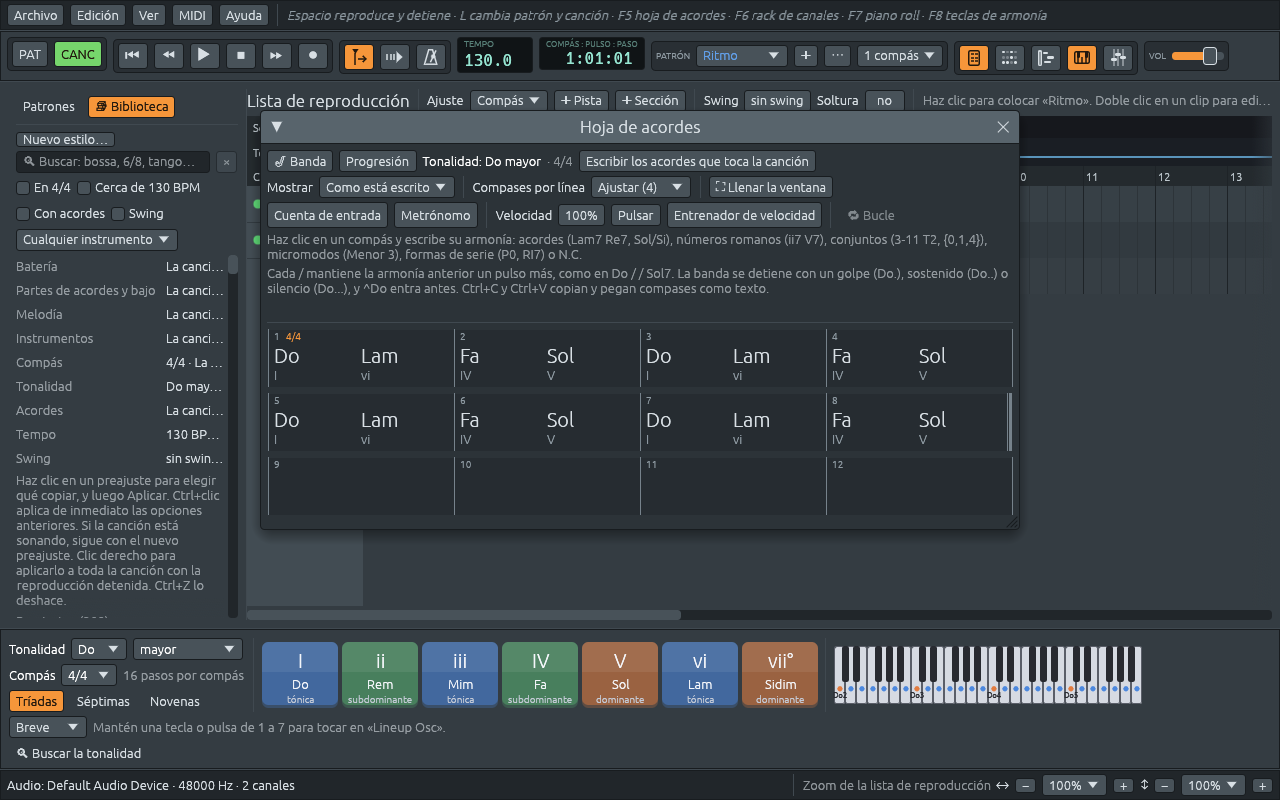
Task: Click the Cuenta de entrada button
Action: click(327, 215)
